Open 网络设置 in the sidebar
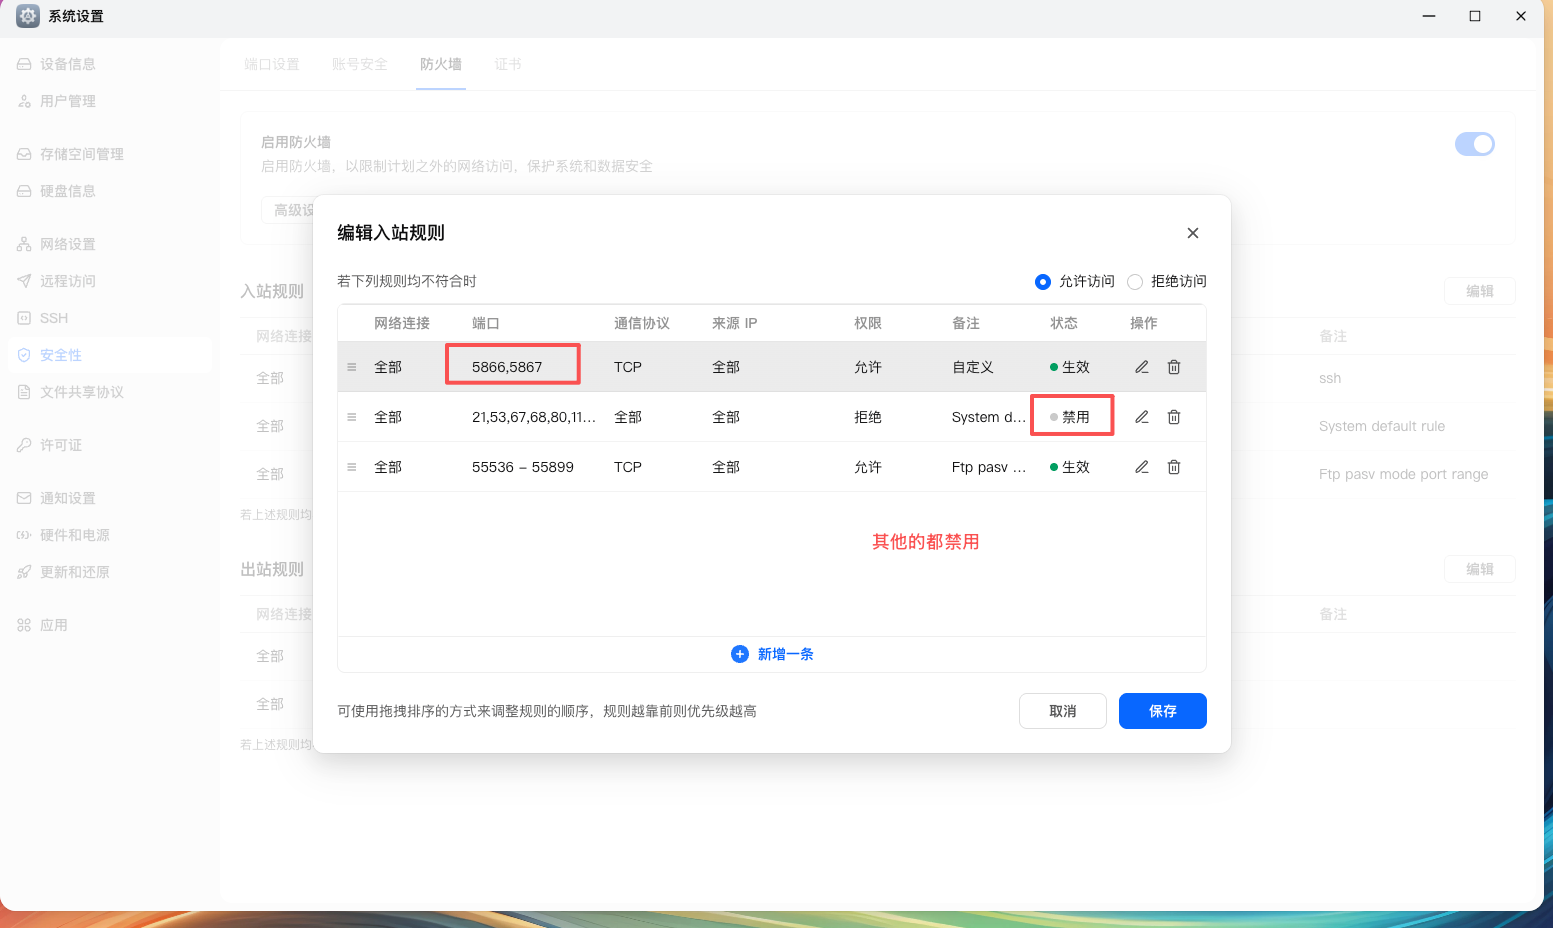Image resolution: width=1553 pixels, height=928 pixels. [x=67, y=244]
